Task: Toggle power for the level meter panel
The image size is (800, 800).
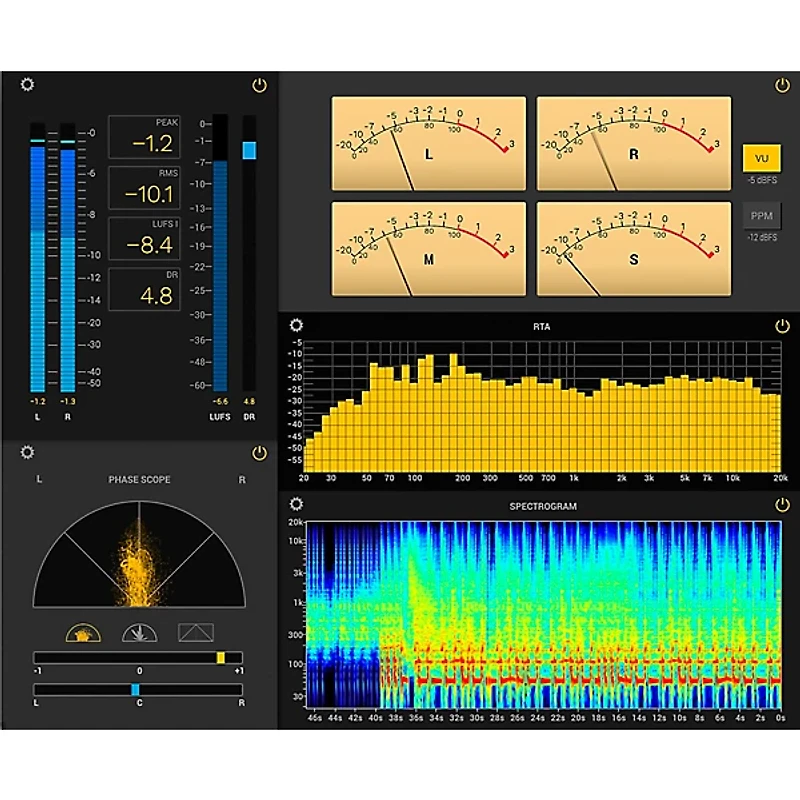Action: pyautogui.click(x=260, y=85)
